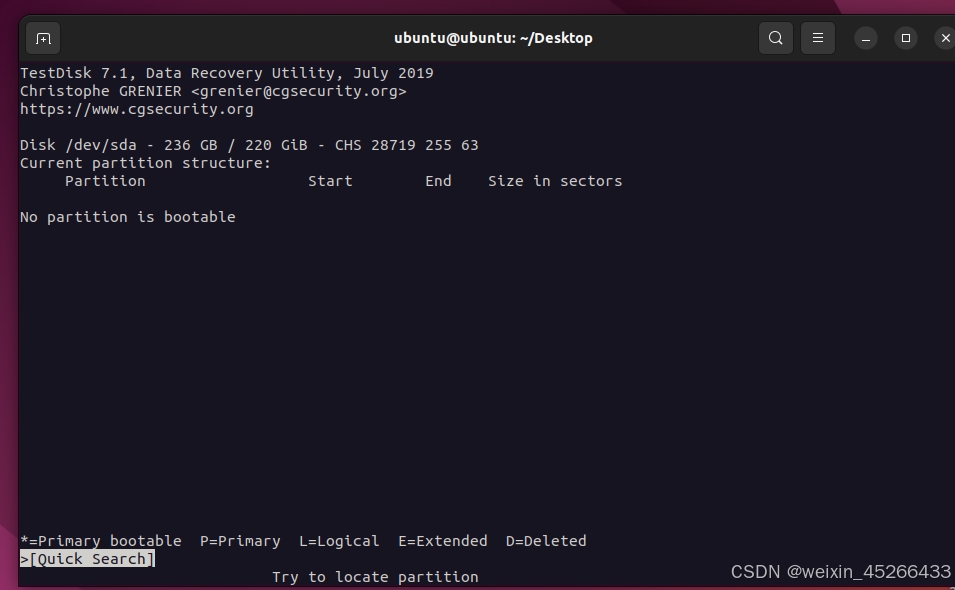The height and width of the screenshot is (590, 955).
Task: Click the Partition column header
Action: tap(105, 181)
